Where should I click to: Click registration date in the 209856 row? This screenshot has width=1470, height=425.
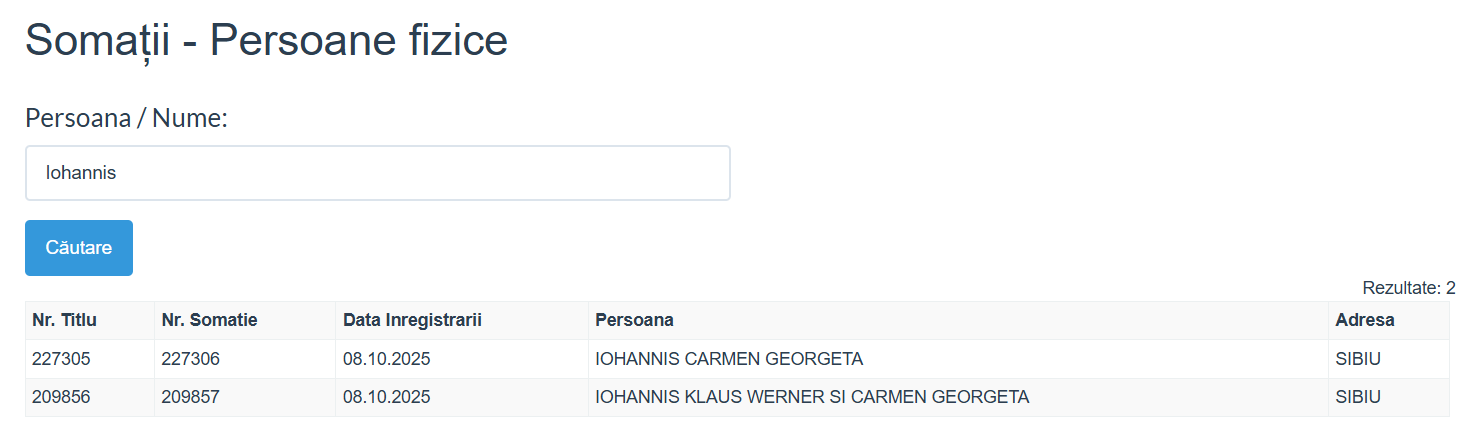coord(386,397)
